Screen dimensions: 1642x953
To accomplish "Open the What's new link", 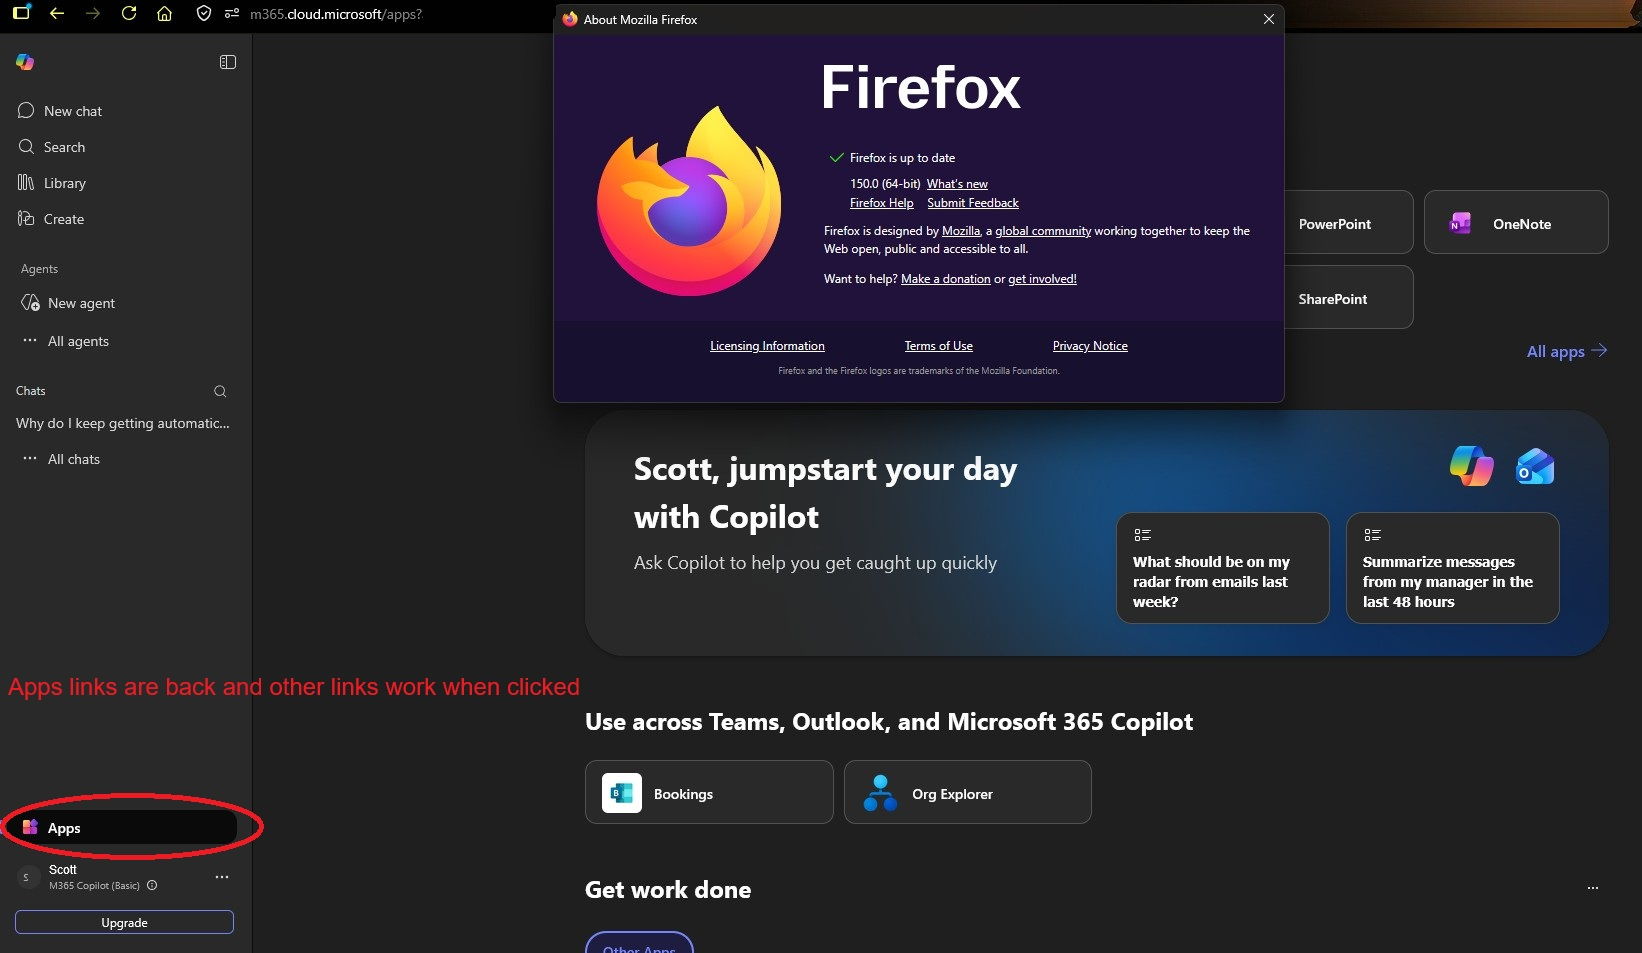I will tap(957, 184).
